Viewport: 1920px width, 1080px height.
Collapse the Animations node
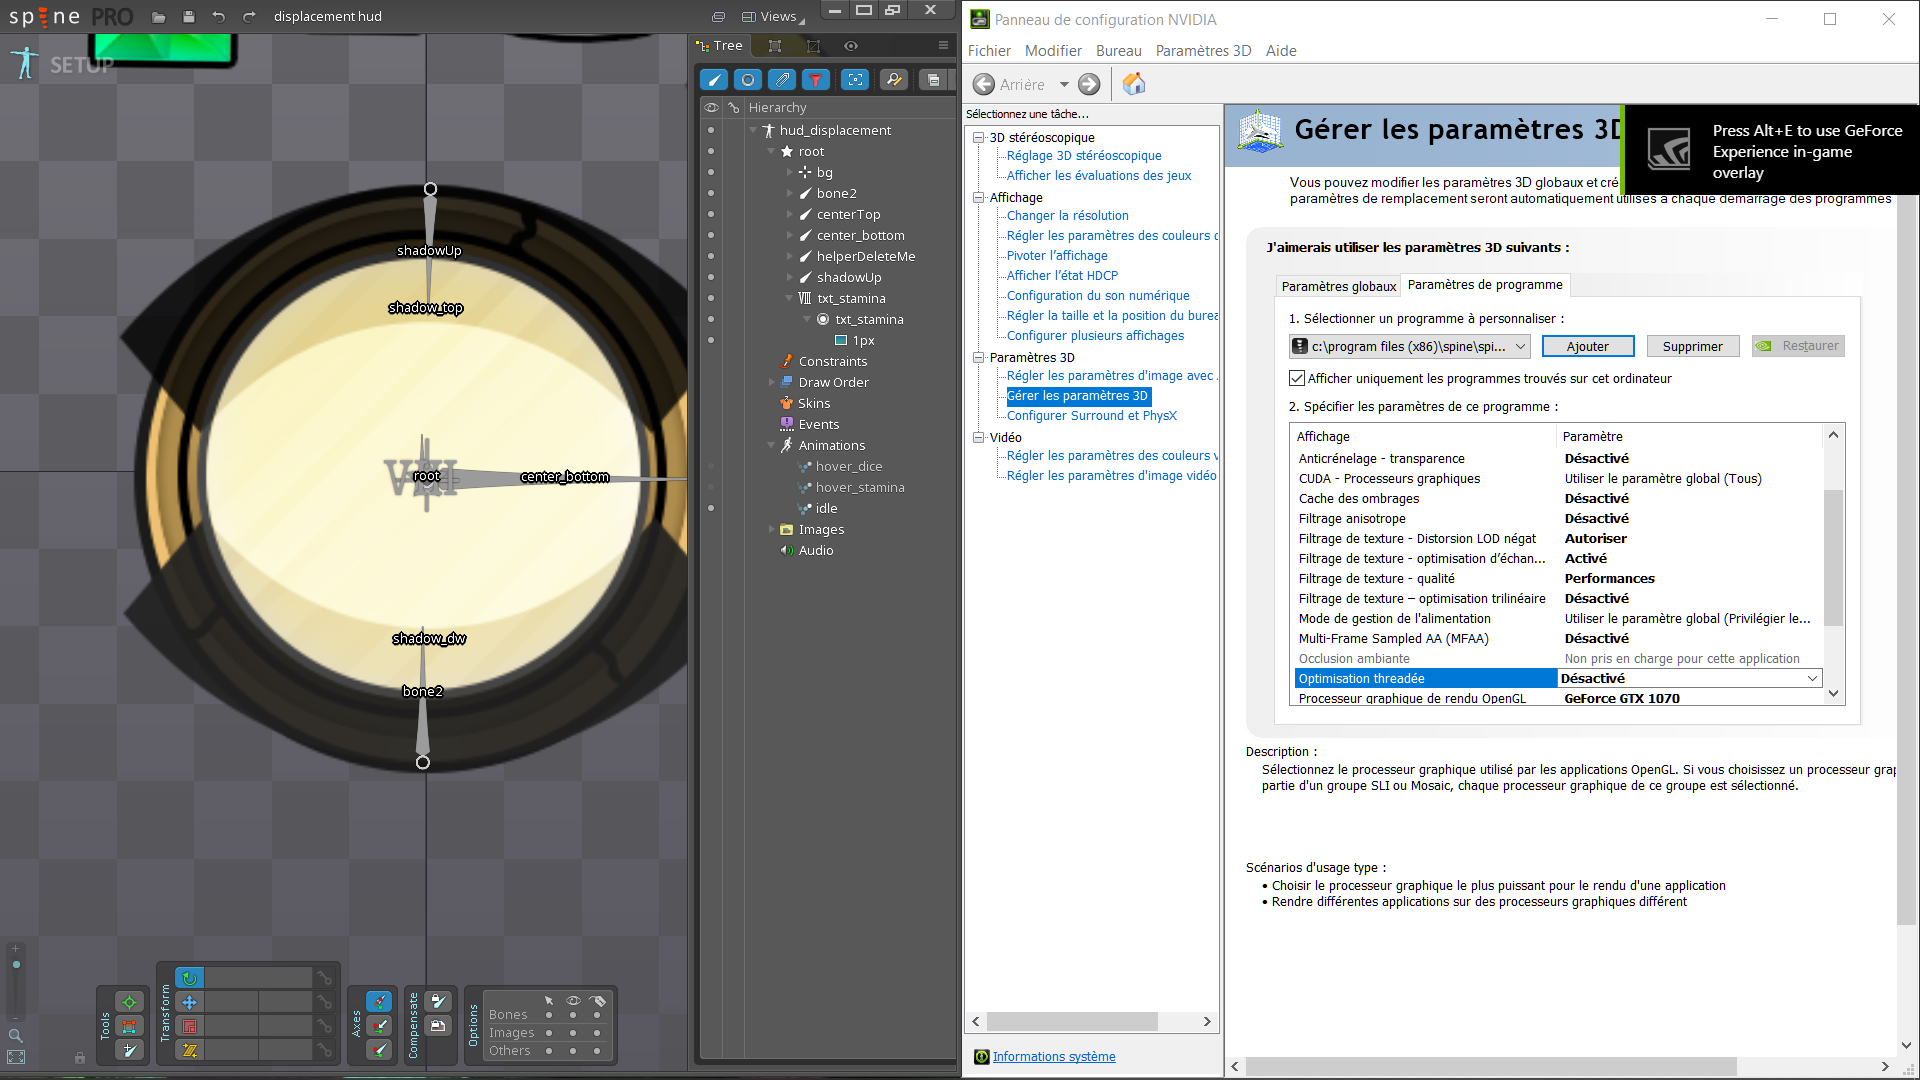[771, 445]
